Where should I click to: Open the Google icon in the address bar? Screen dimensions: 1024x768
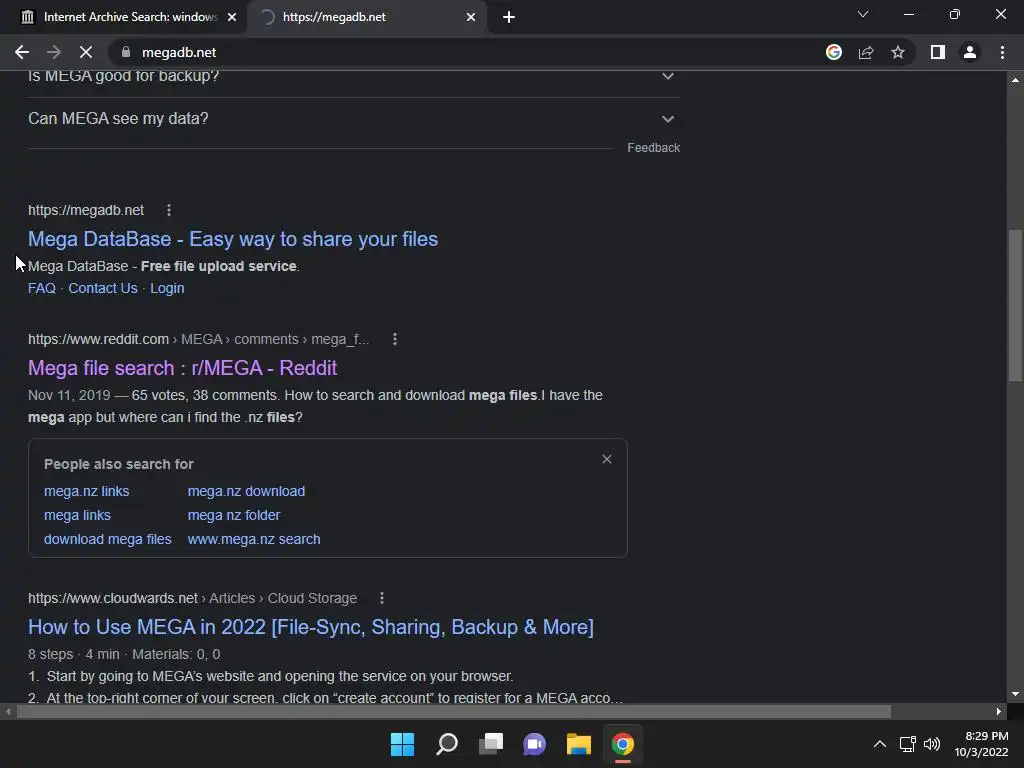point(834,52)
